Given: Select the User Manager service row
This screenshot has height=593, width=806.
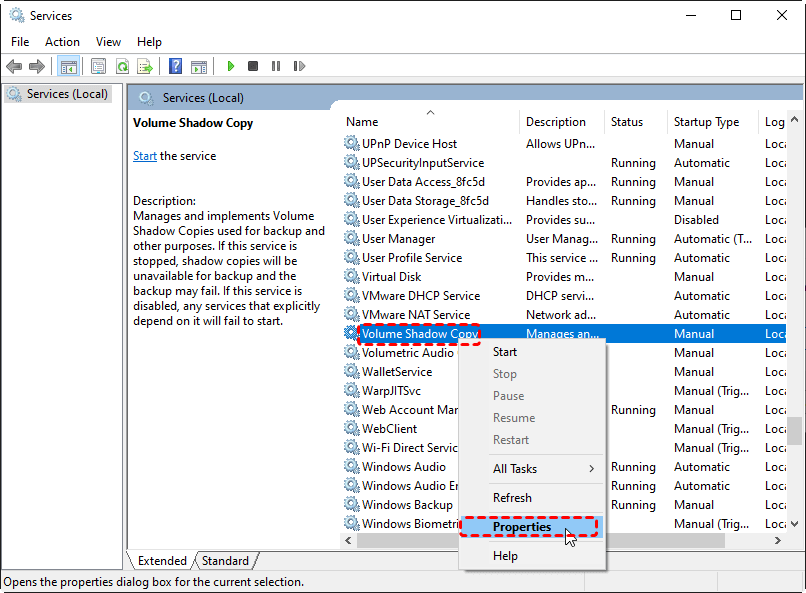Looking at the screenshot, I should pos(398,239).
